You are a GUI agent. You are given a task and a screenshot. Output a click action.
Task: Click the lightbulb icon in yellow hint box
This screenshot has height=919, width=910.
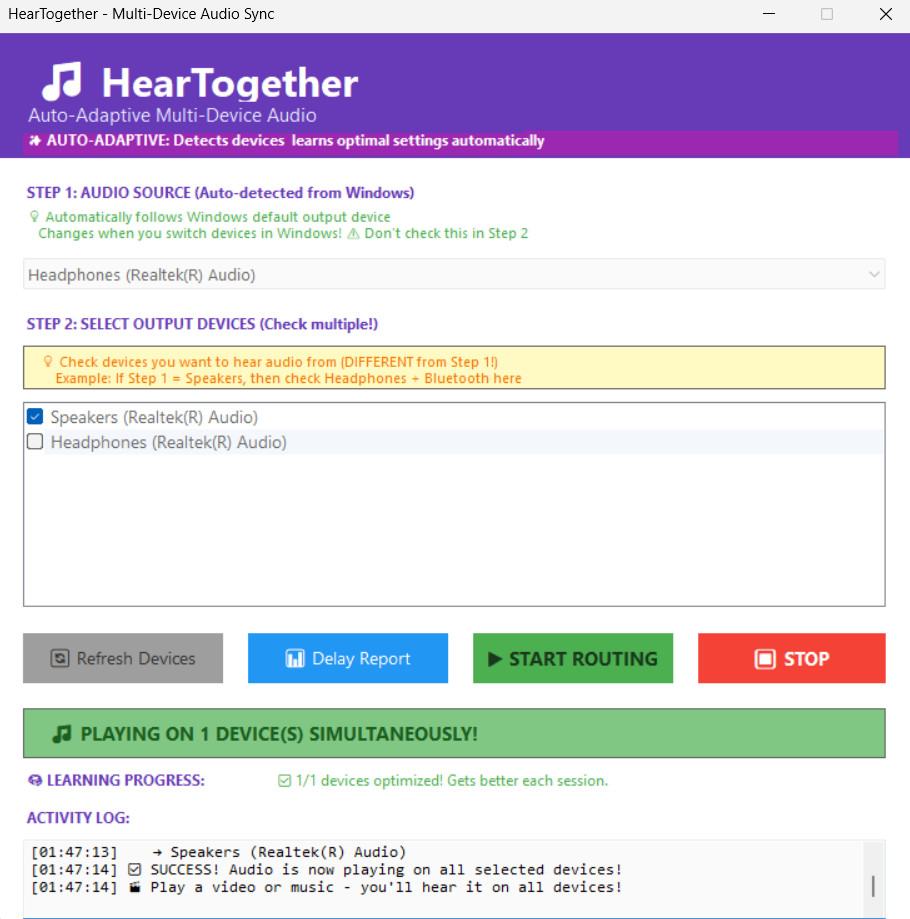[48, 362]
